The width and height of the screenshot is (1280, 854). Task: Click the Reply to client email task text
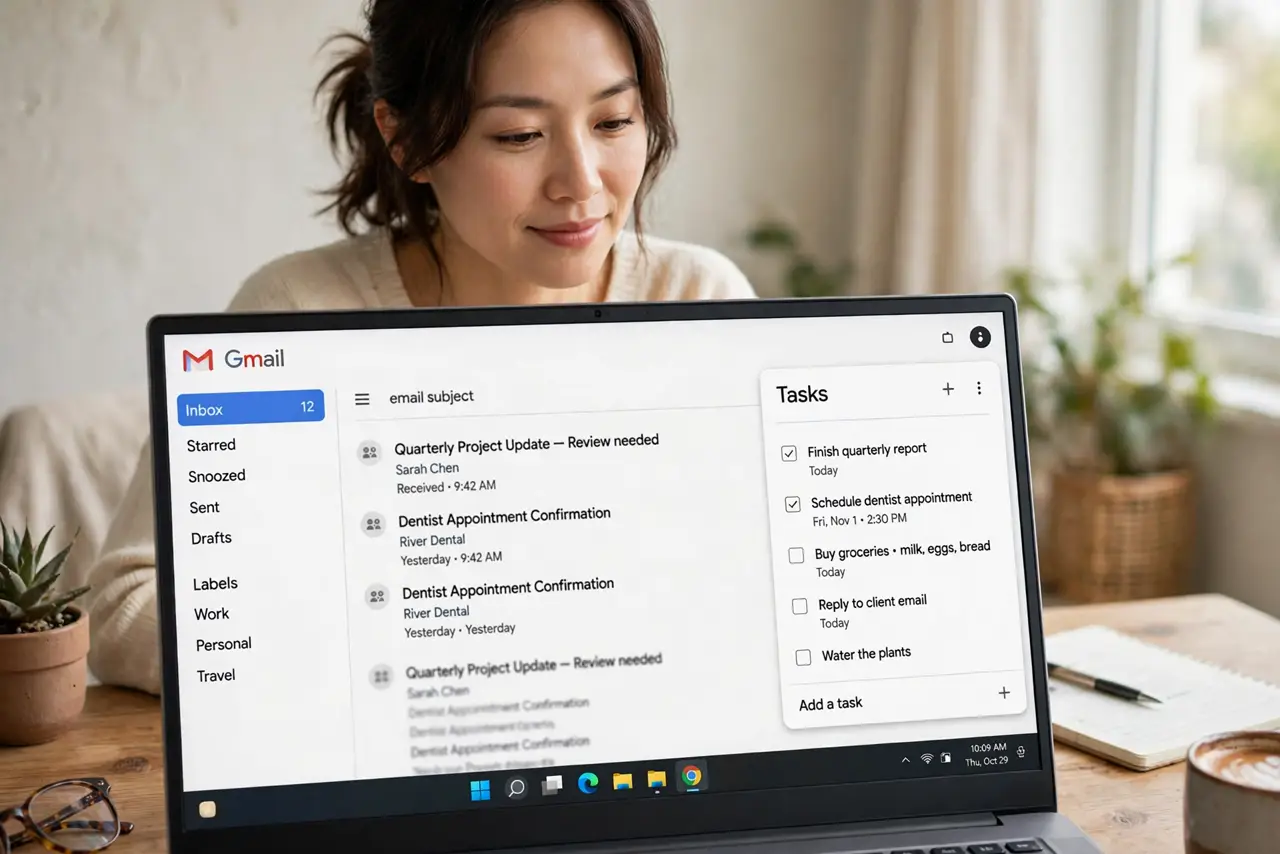coord(872,603)
